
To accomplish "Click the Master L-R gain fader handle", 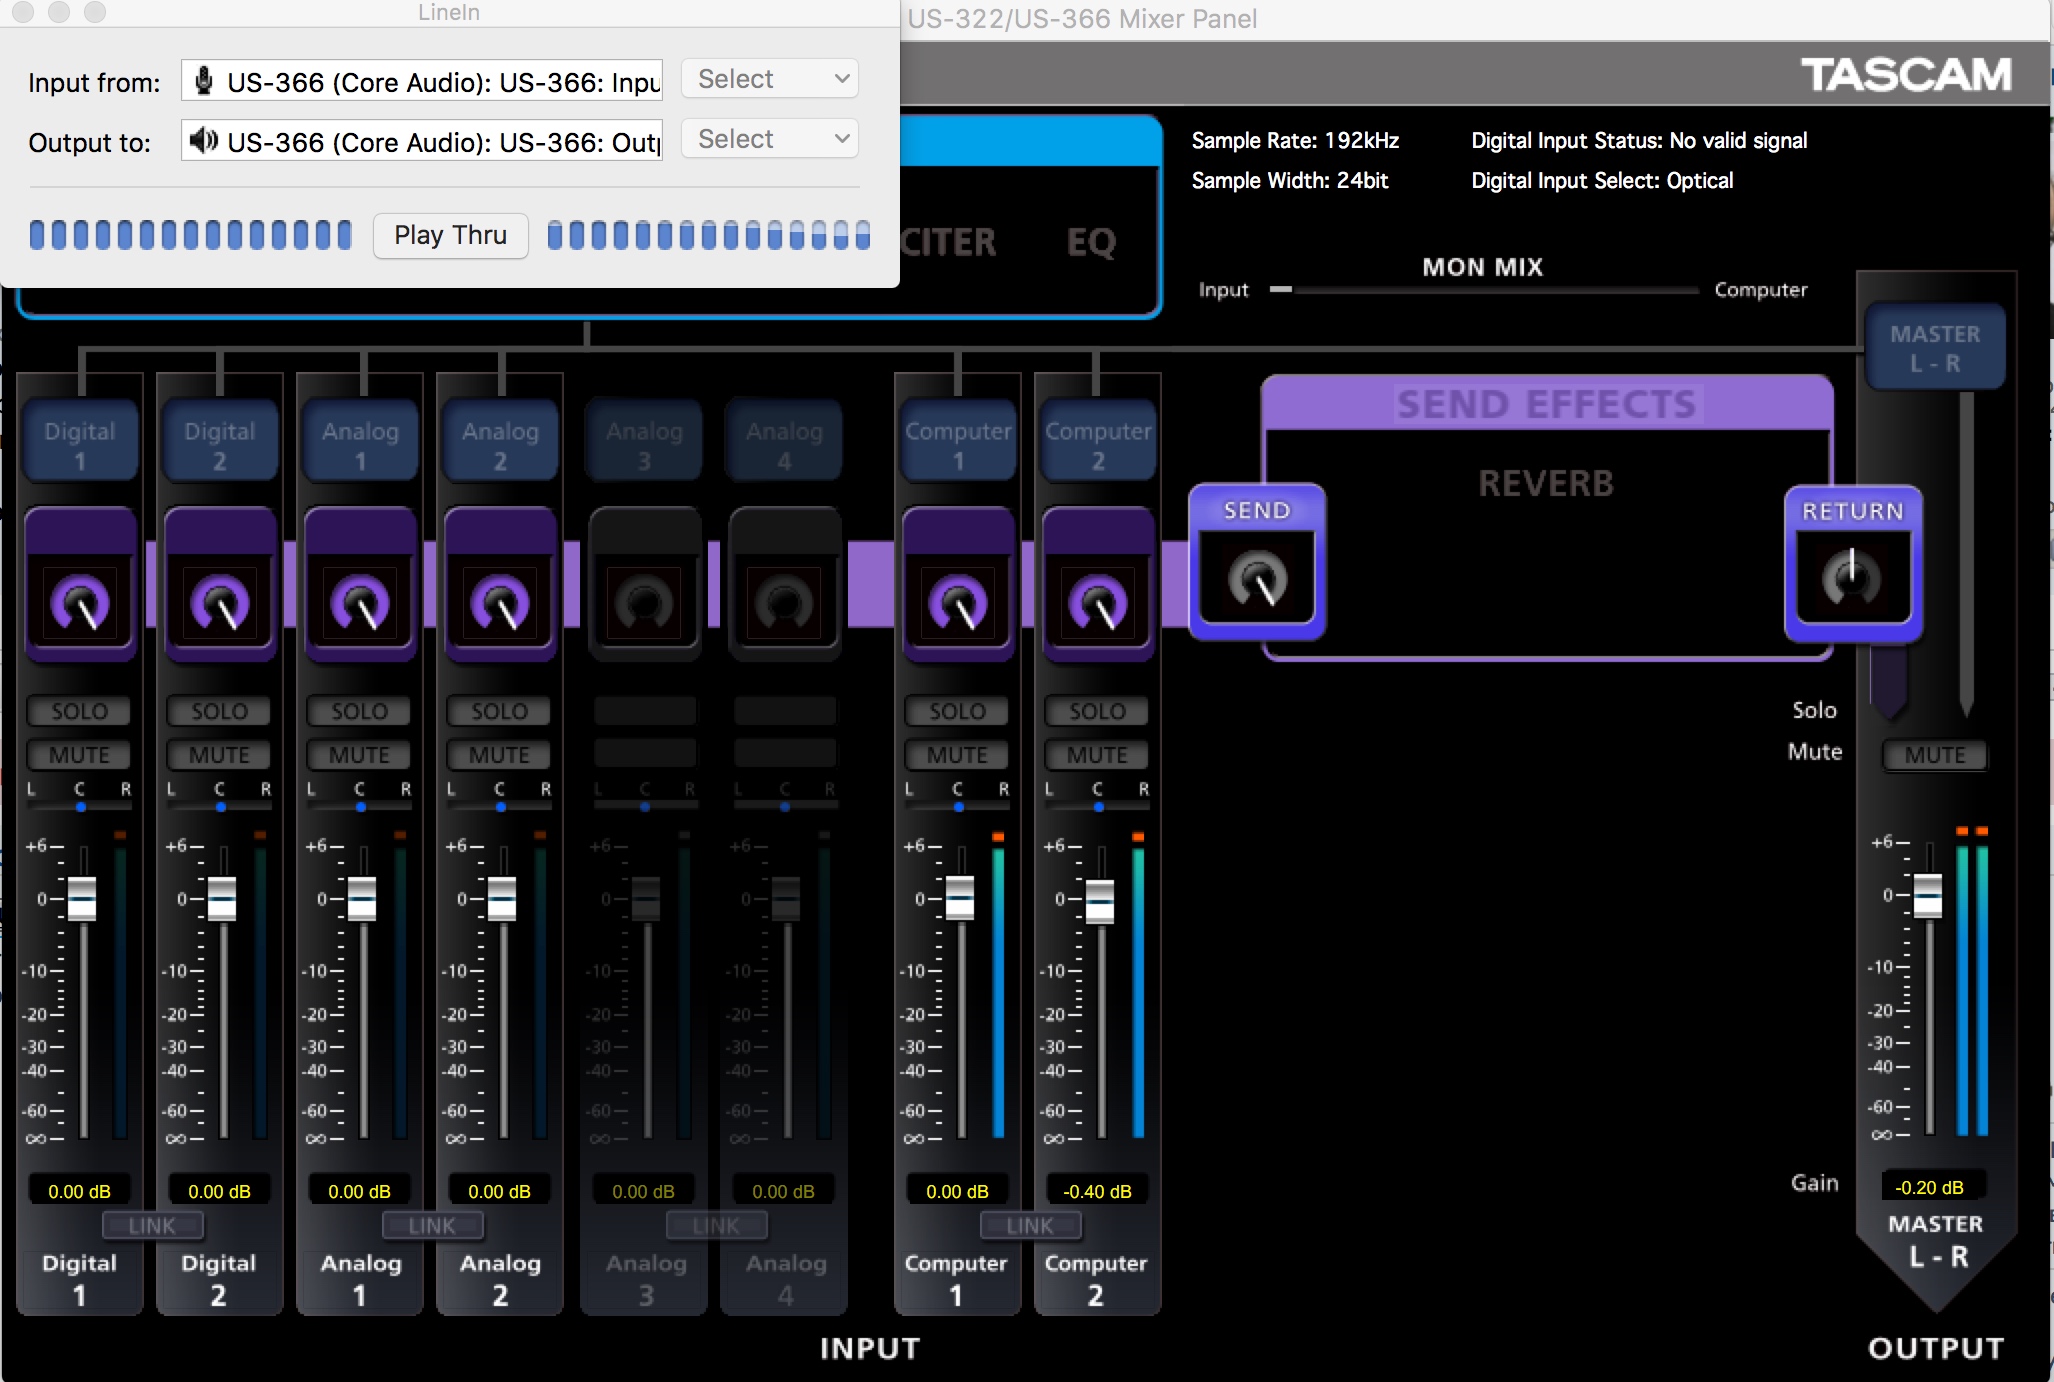I will [1928, 895].
